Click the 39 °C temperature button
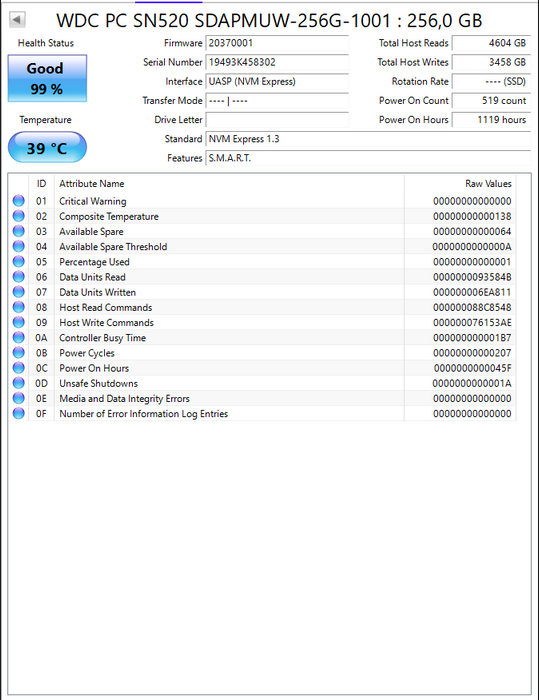The height and width of the screenshot is (700, 539). coord(47,147)
